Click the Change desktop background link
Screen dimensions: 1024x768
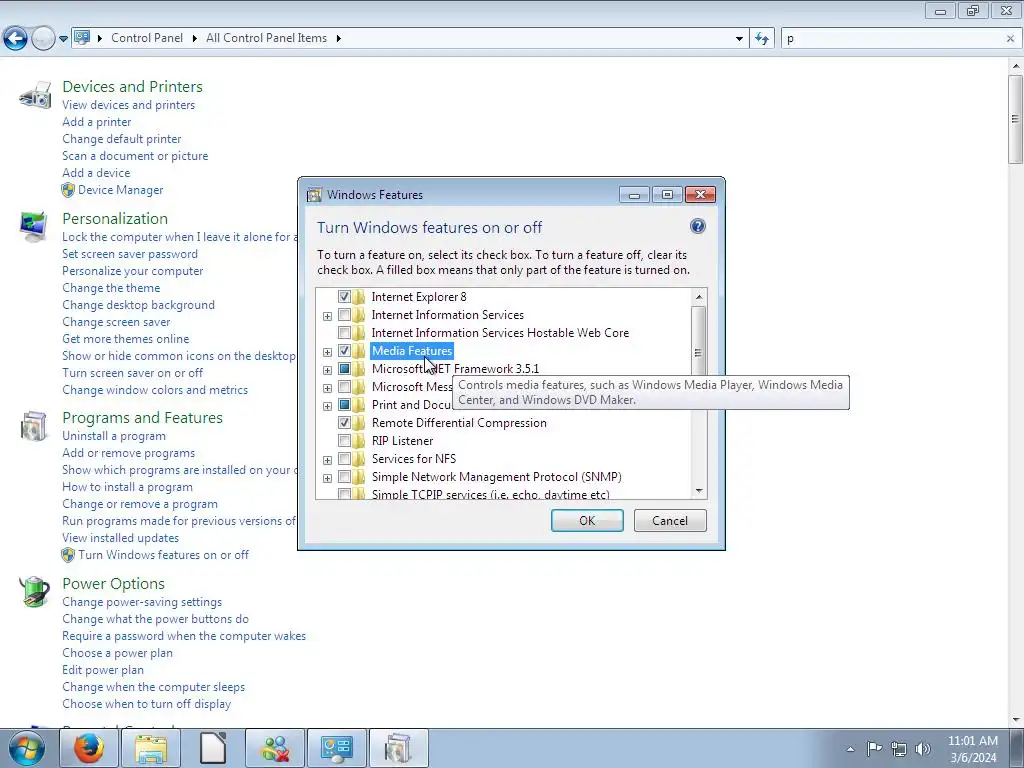138,304
